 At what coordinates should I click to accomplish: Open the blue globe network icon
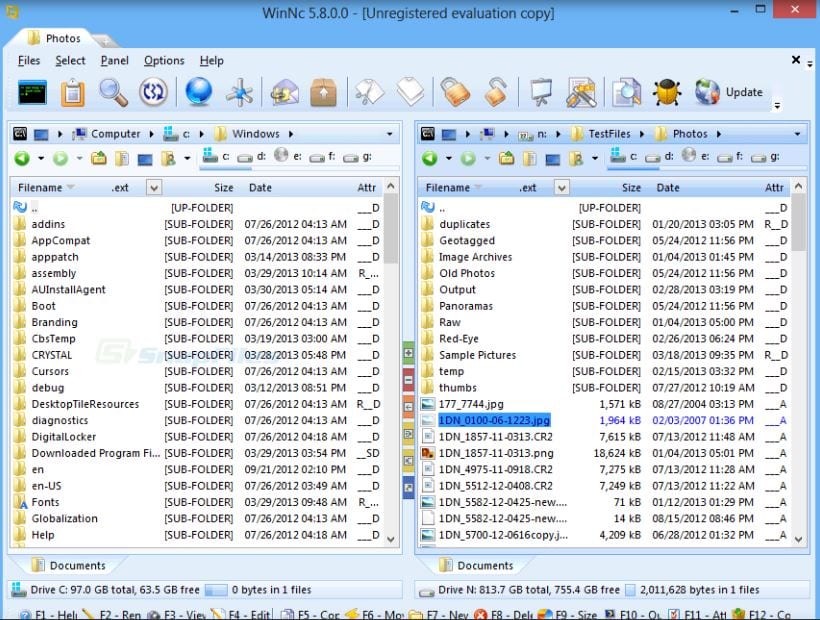tap(199, 91)
